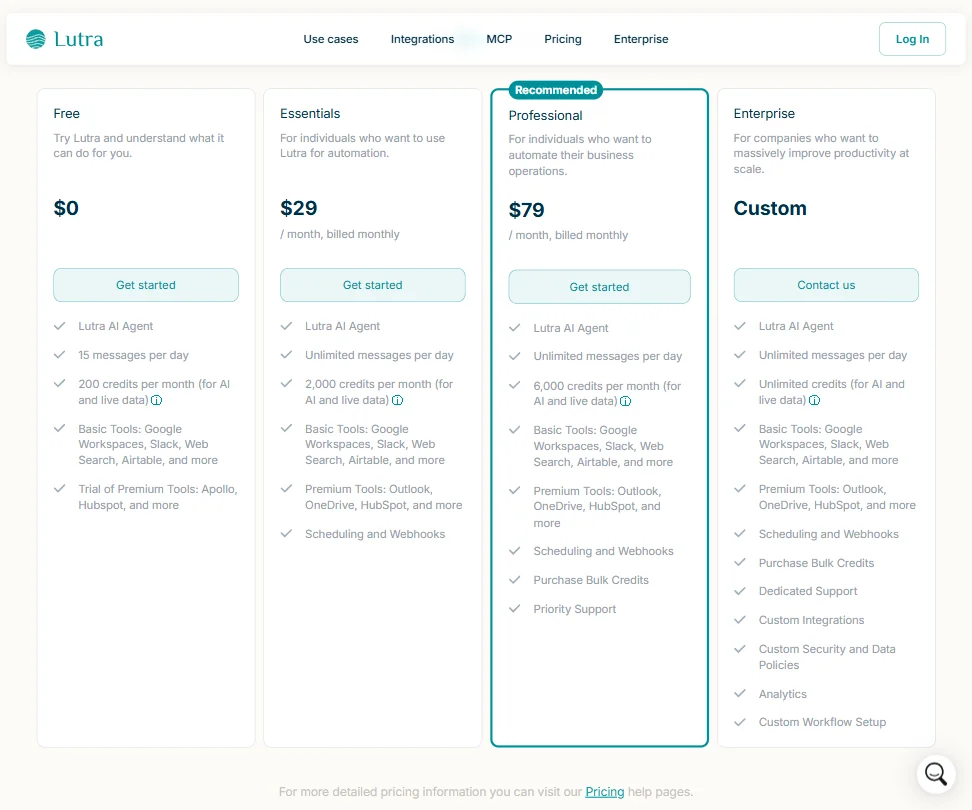This screenshot has width=972, height=810.
Task: Select Pricing in the top navigation
Action: pyautogui.click(x=563, y=39)
